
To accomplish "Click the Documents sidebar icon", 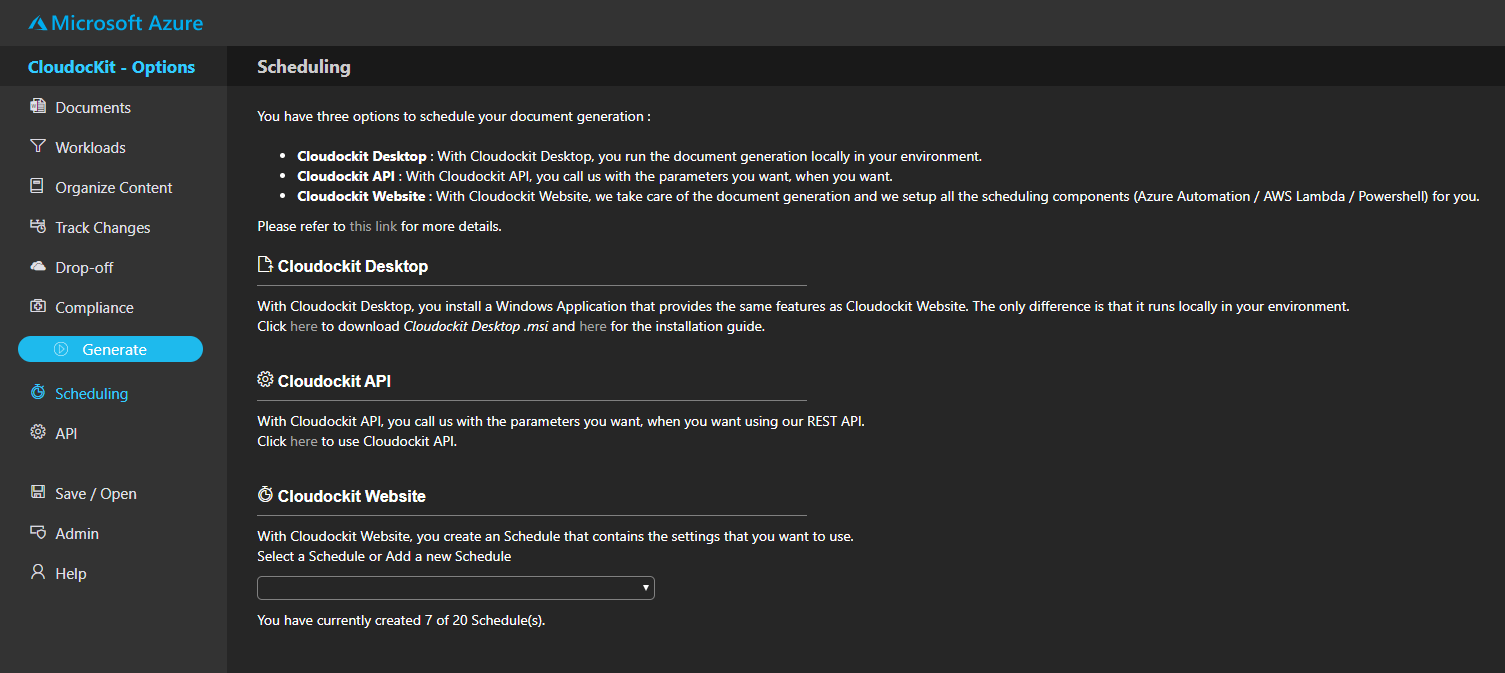I will (x=38, y=106).
